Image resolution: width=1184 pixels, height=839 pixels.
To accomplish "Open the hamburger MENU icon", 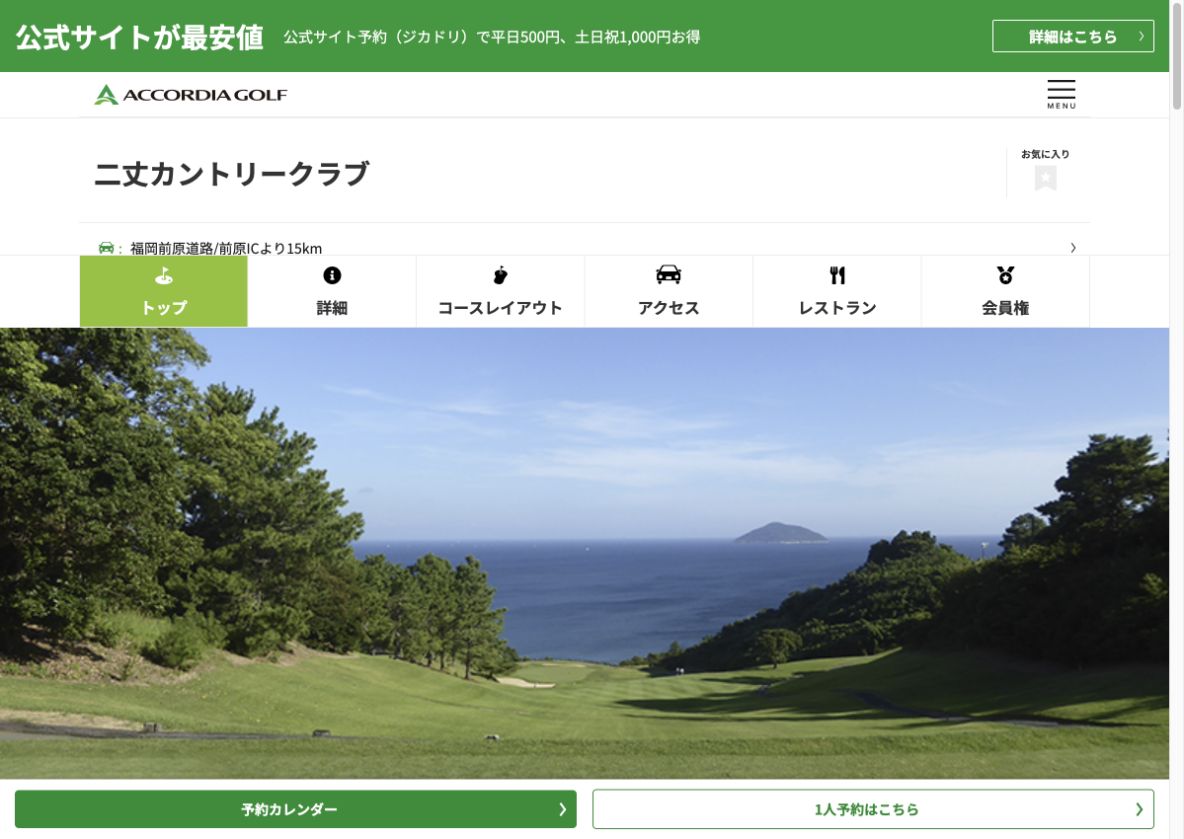I will (1061, 94).
